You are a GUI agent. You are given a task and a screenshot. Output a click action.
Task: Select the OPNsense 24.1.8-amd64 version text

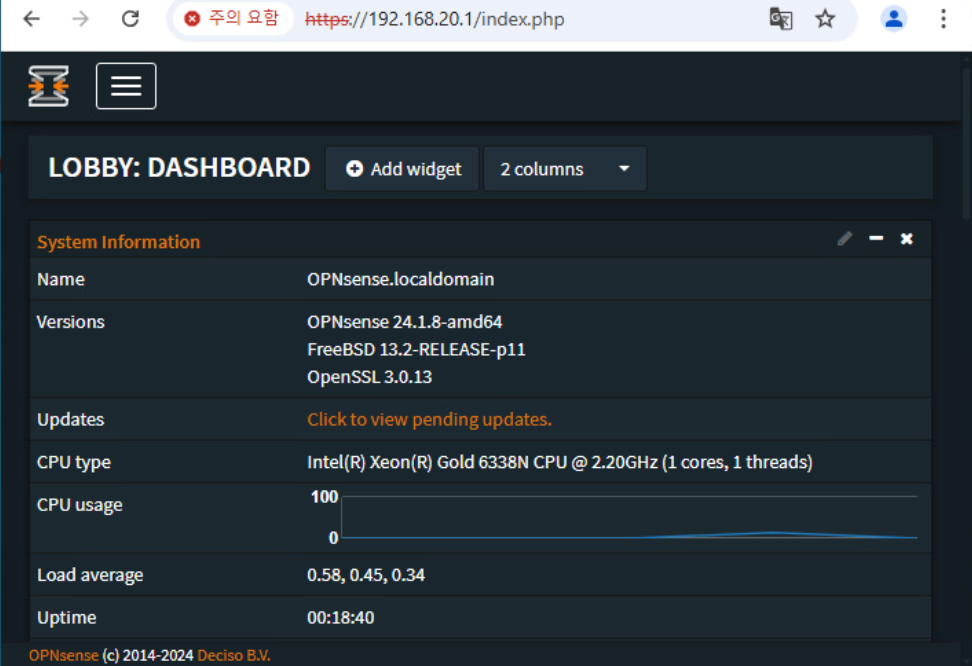(404, 322)
